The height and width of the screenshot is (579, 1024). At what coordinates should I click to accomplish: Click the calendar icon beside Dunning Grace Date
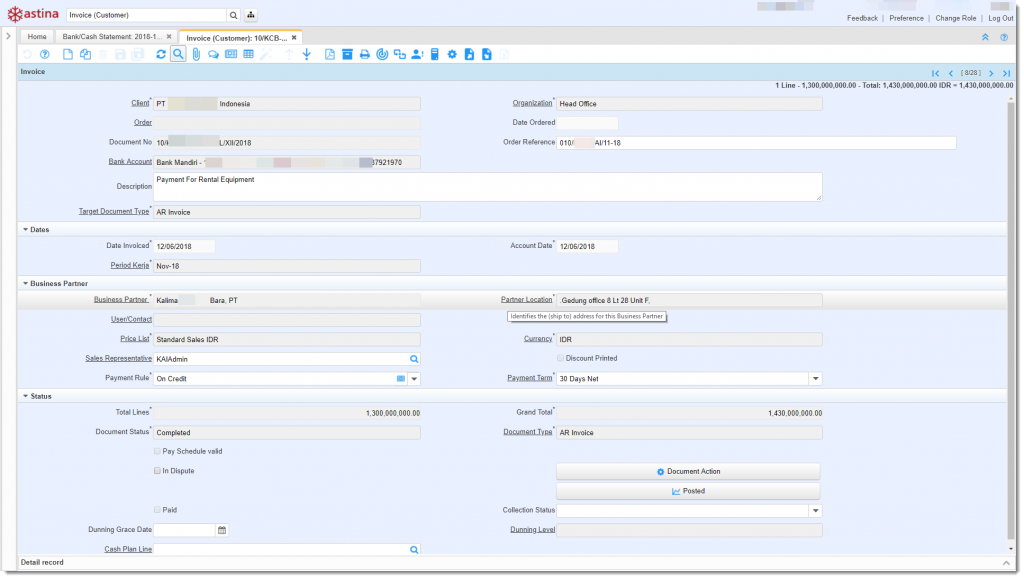[x=222, y=530]
